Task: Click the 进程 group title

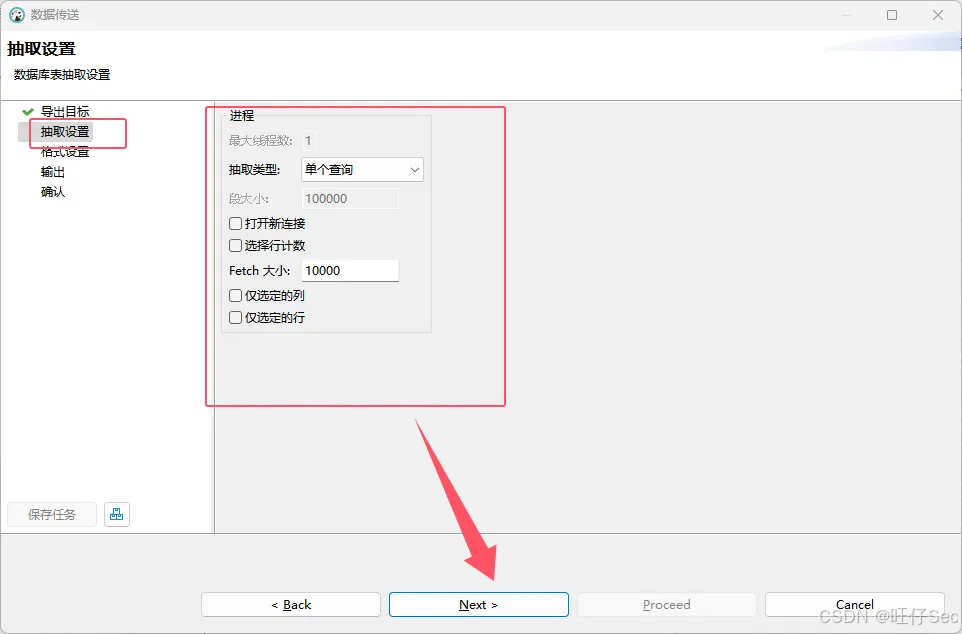Action: click(242, 115)
